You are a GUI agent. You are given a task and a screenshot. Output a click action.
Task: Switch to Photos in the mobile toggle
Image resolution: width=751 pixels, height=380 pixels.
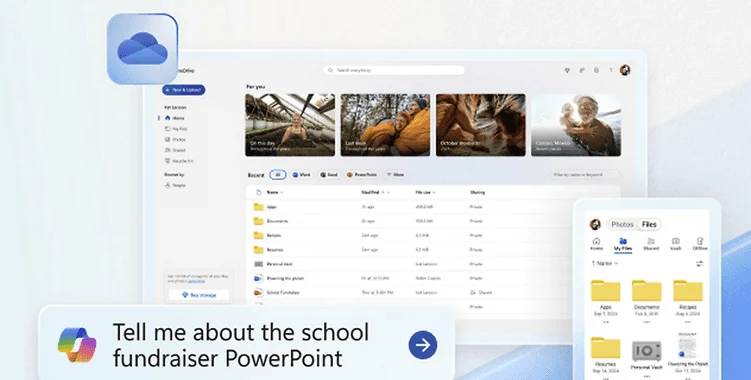click(x=623, y=224)
